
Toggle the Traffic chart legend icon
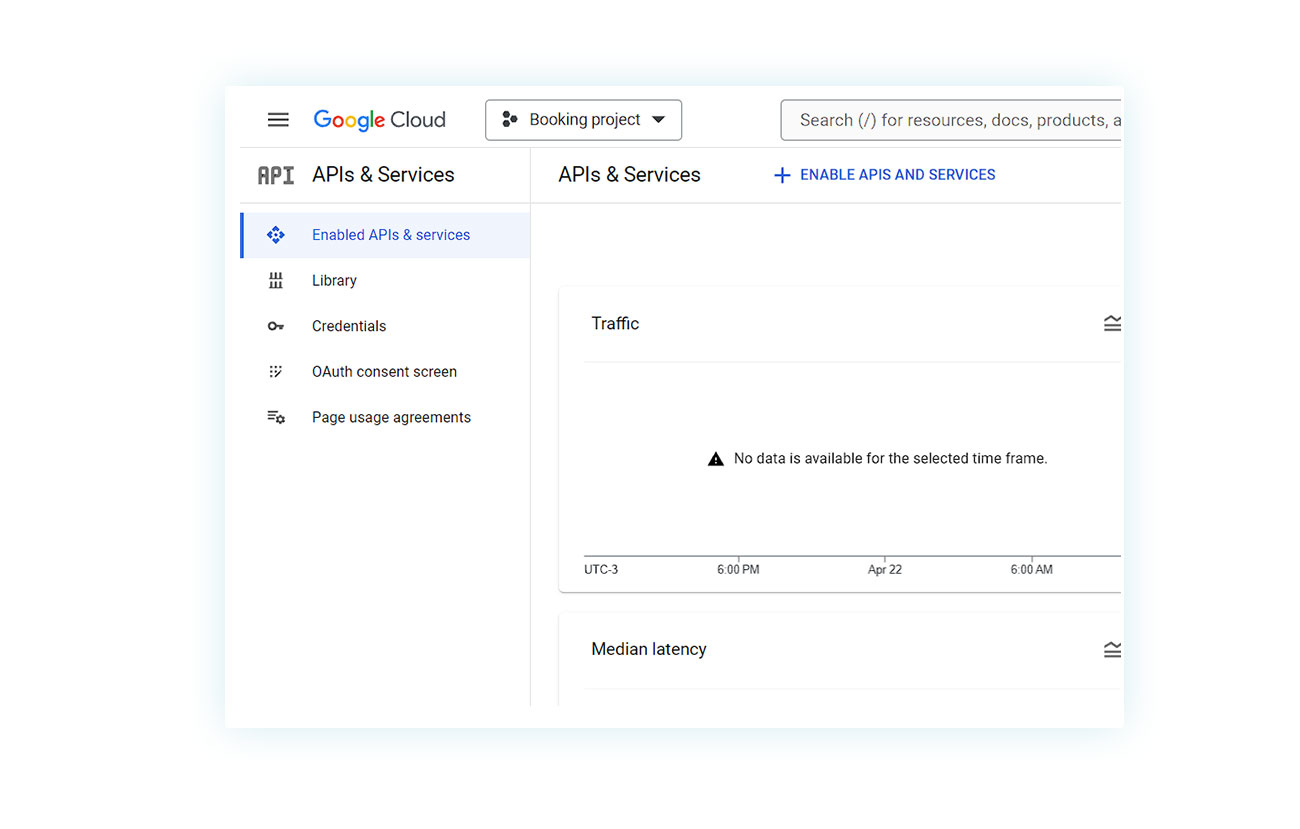pyautogui.click(x=1112, y=323)
